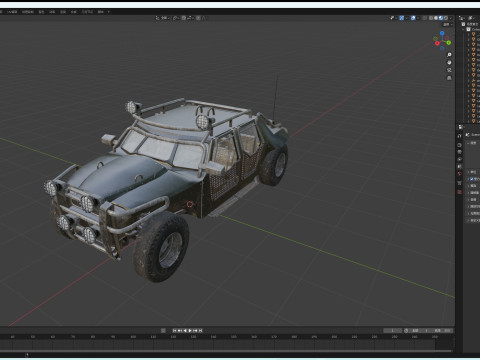Open the Options dropdown below shading buttons

[x=448, y=24]
